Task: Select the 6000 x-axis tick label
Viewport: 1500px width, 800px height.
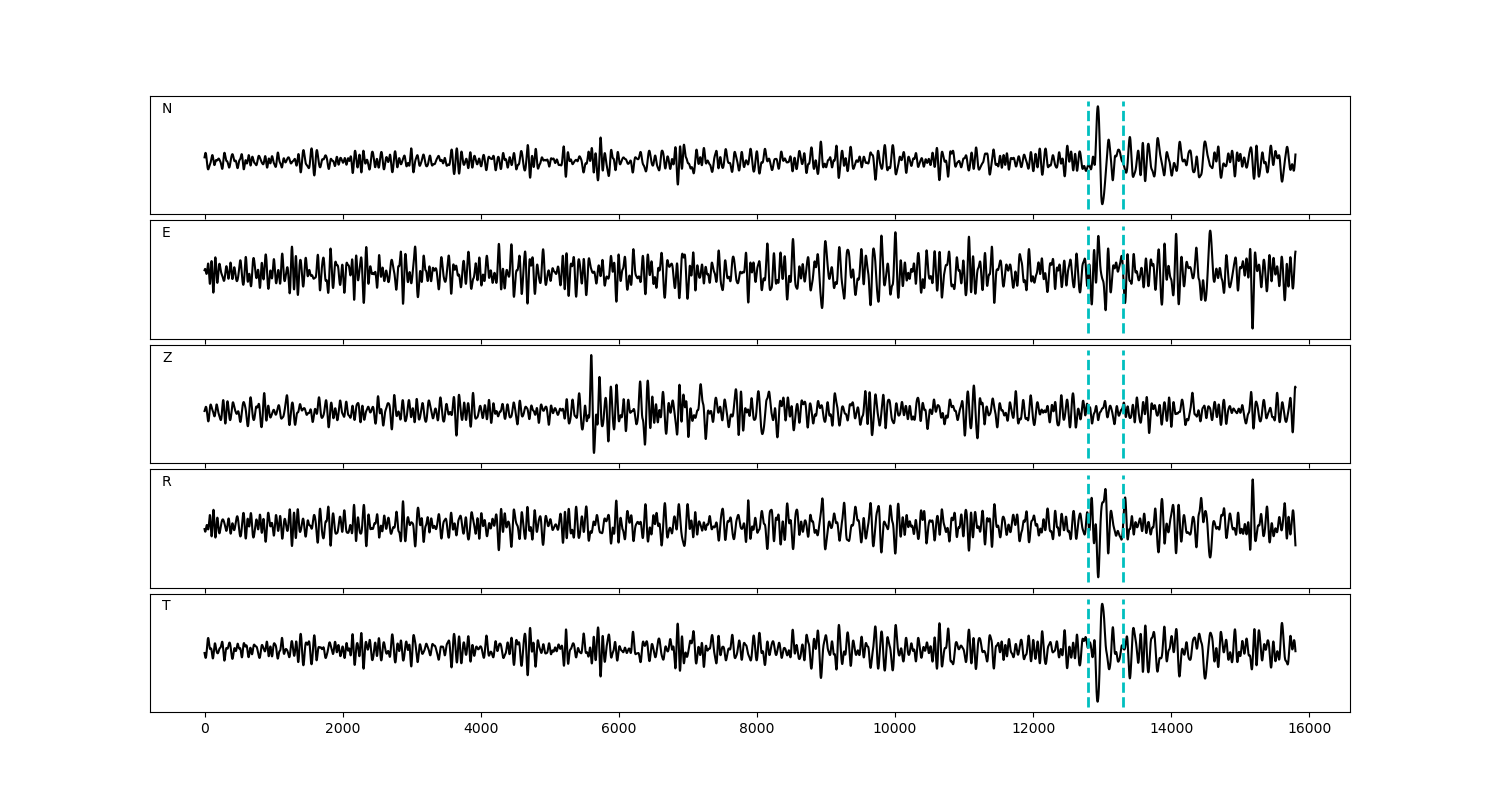Action: (x=619, y=729)
